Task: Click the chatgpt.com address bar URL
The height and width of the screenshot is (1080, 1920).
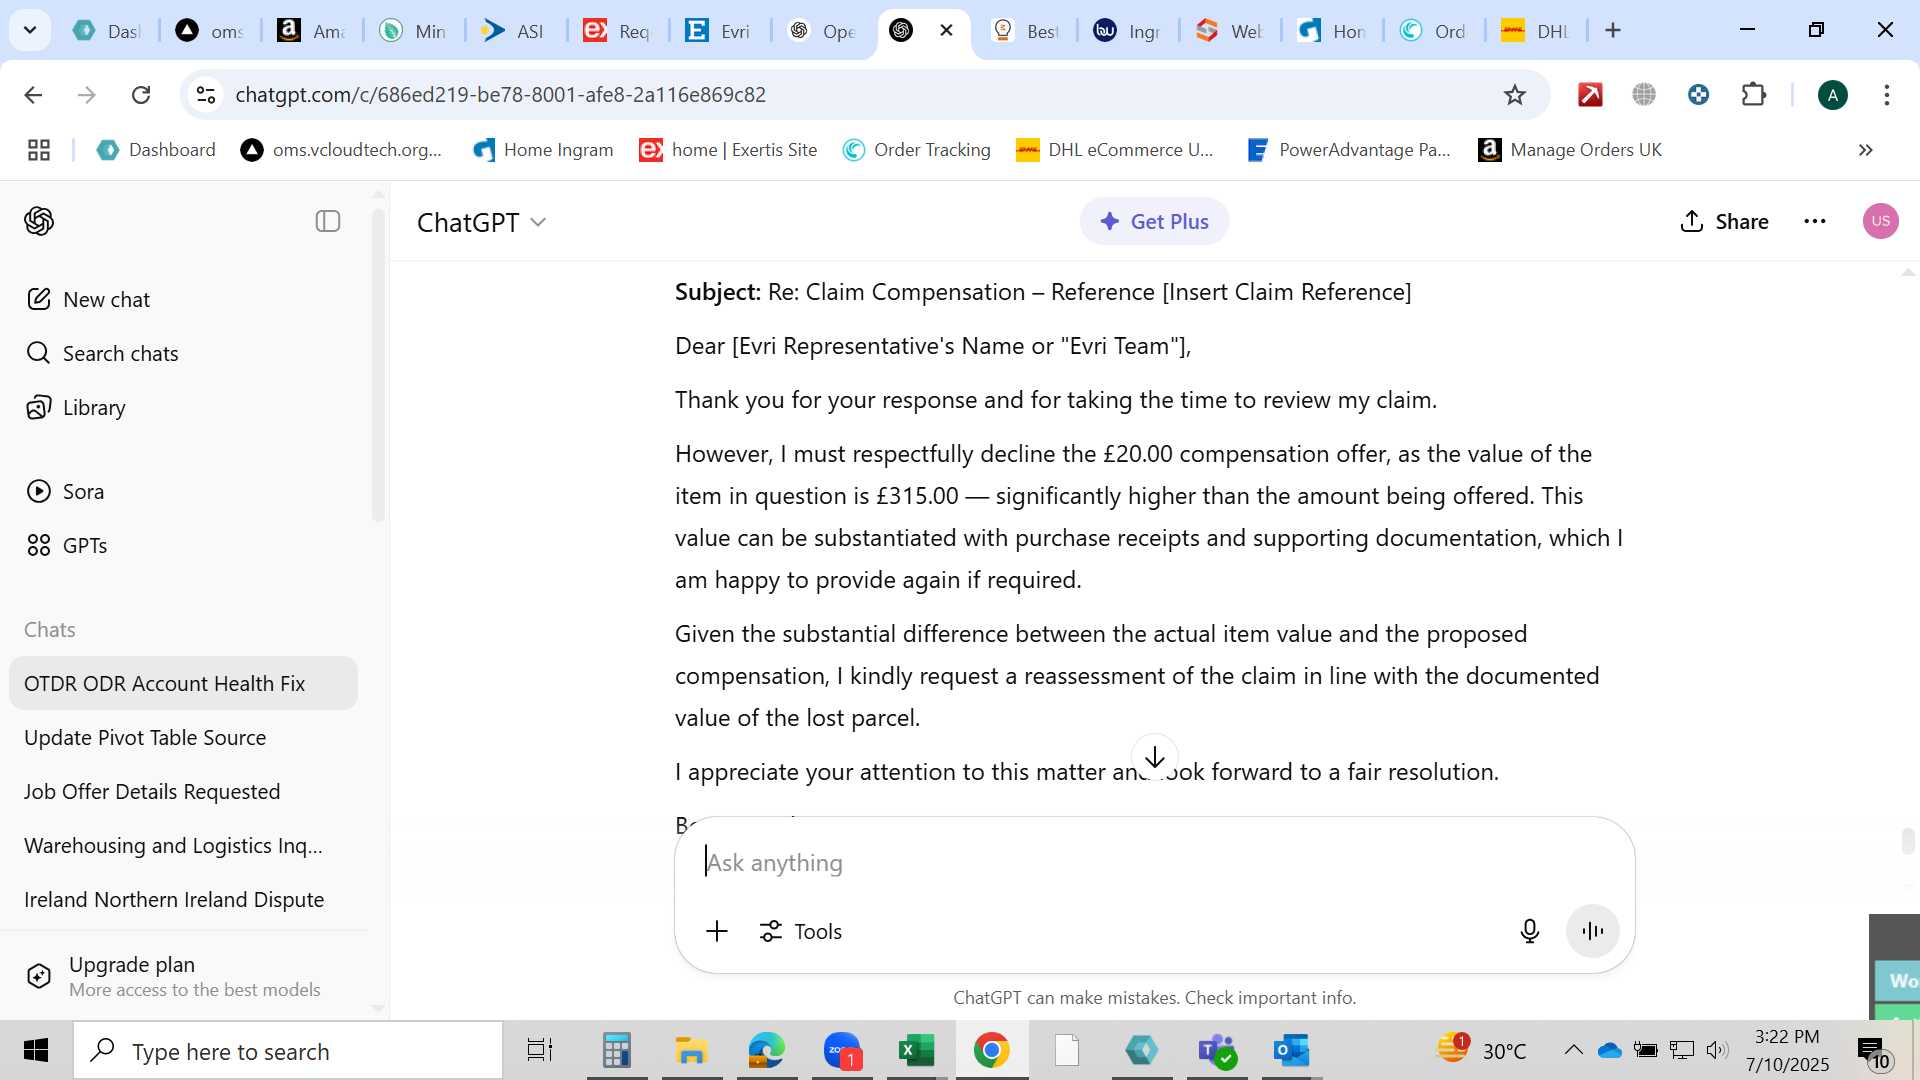Action: [500, 94]
